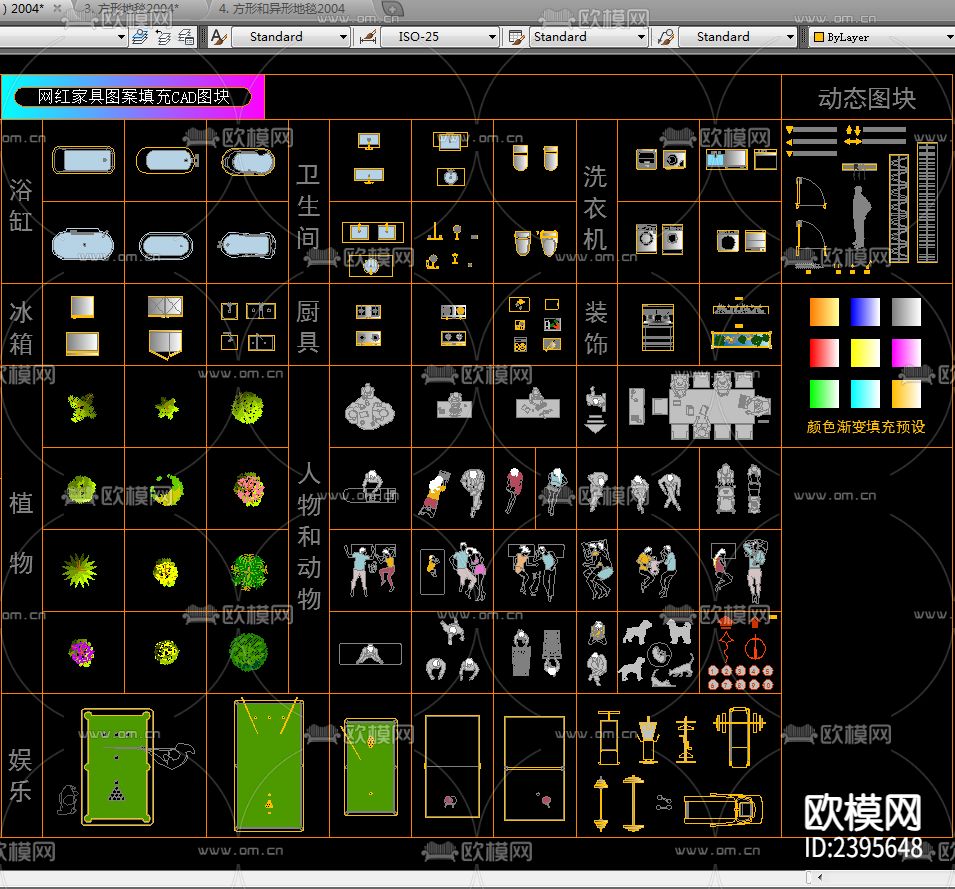Click the 厨具 category label
The width and height of the screenshot is (955, 889).
tap(308, 326)
